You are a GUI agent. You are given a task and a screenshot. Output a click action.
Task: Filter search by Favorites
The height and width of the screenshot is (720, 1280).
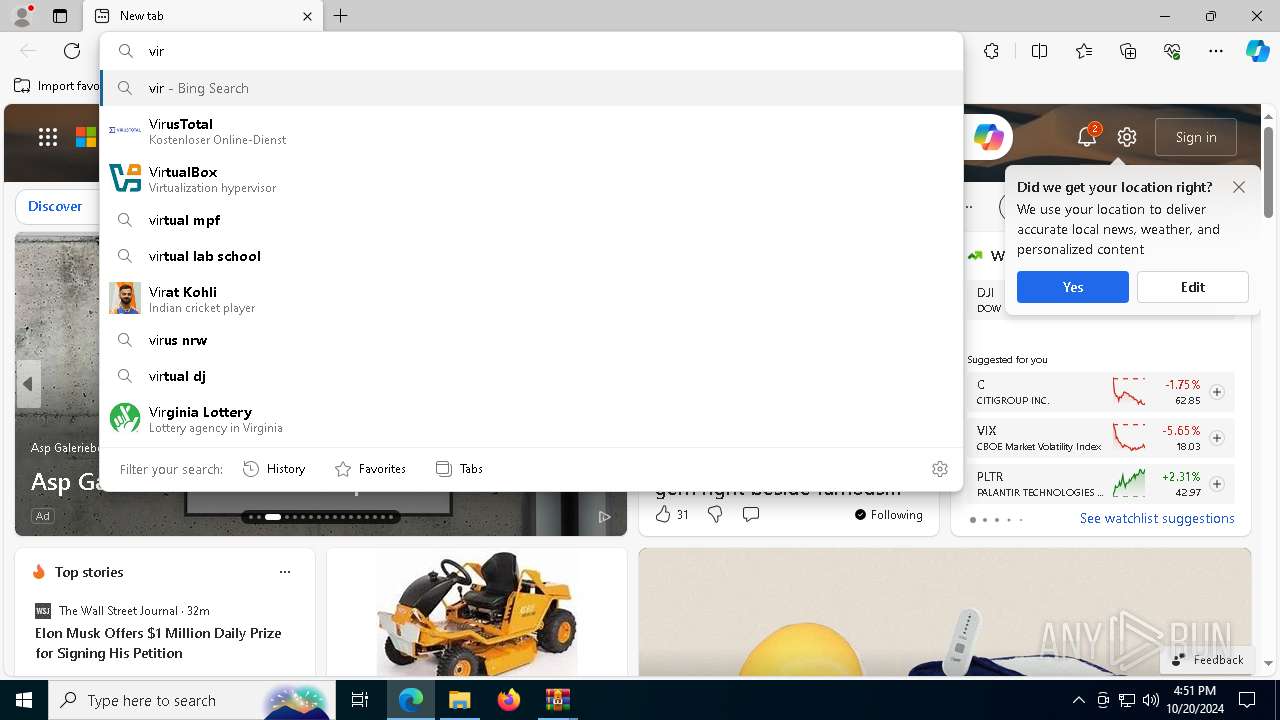coord(370,469)
